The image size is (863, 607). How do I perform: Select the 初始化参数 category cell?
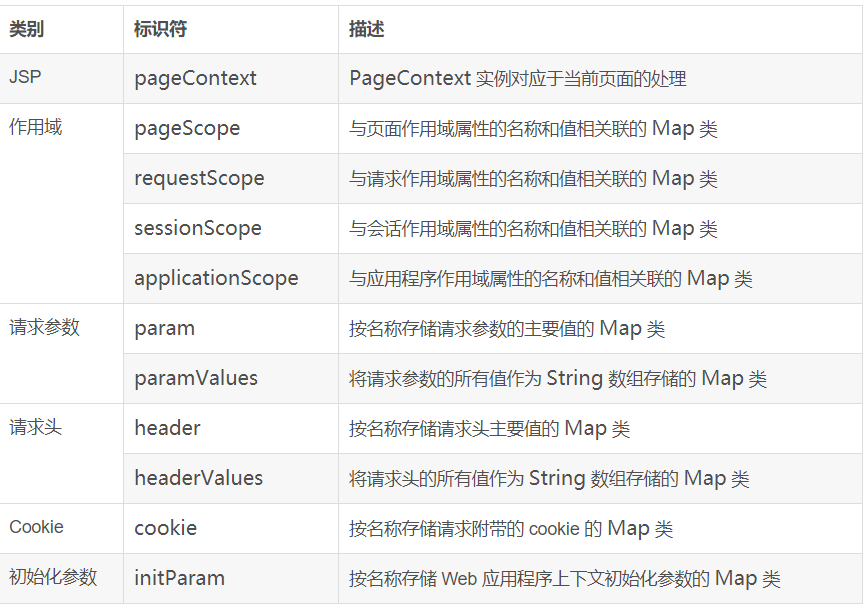coord(53,578)
